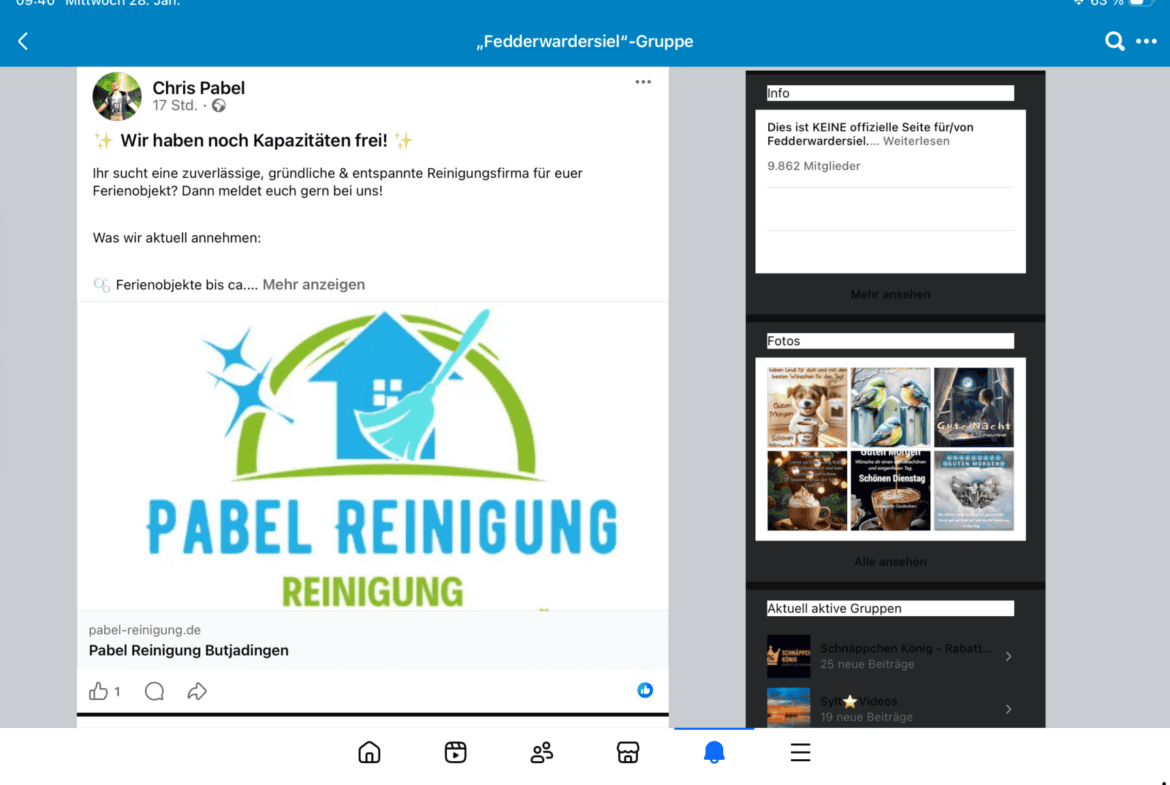This screenshot has height=785, width=1170.
Task: Open comments with speech bubble icon
Action: [154, 691]
